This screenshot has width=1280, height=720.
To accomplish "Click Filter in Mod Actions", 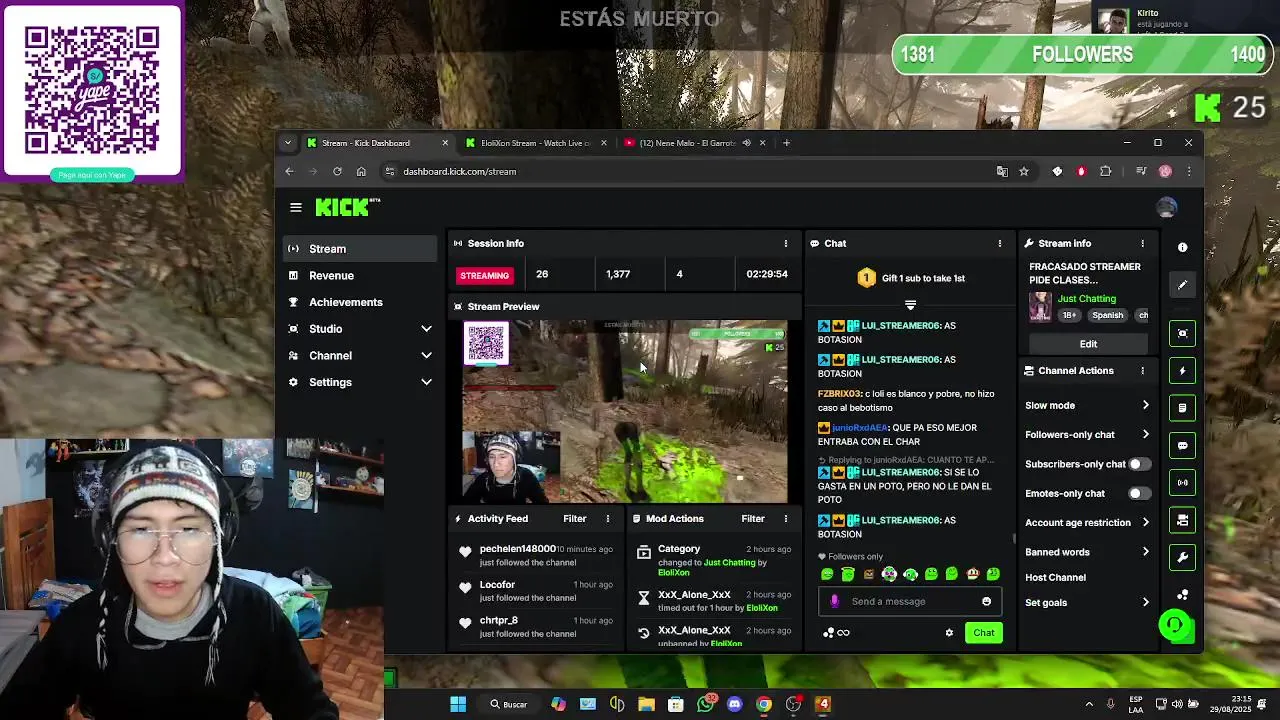I will tap(753, 518).
